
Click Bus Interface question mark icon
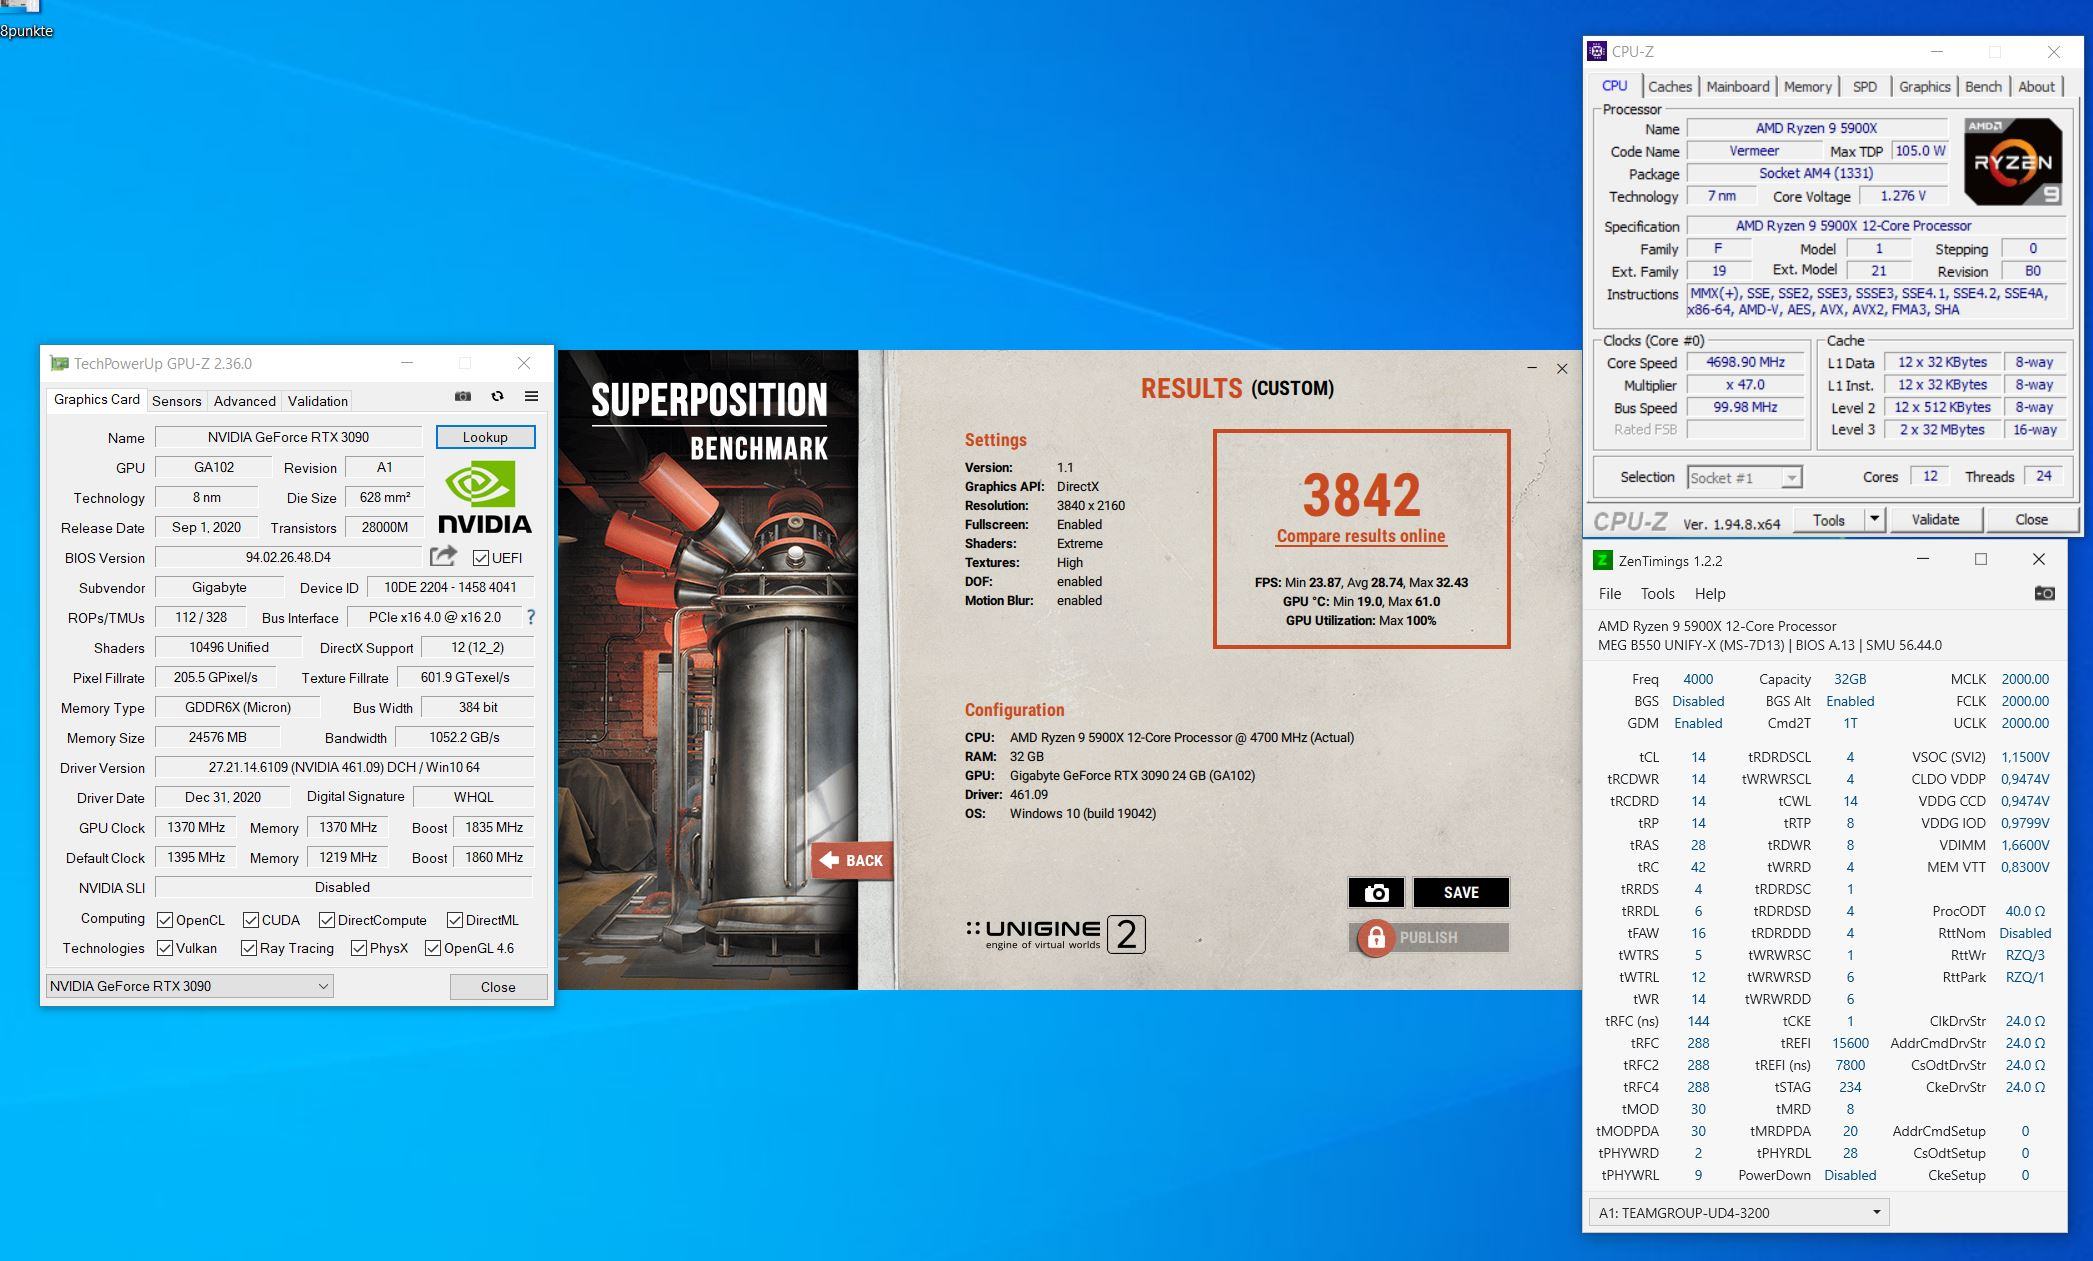coord(531,617)
